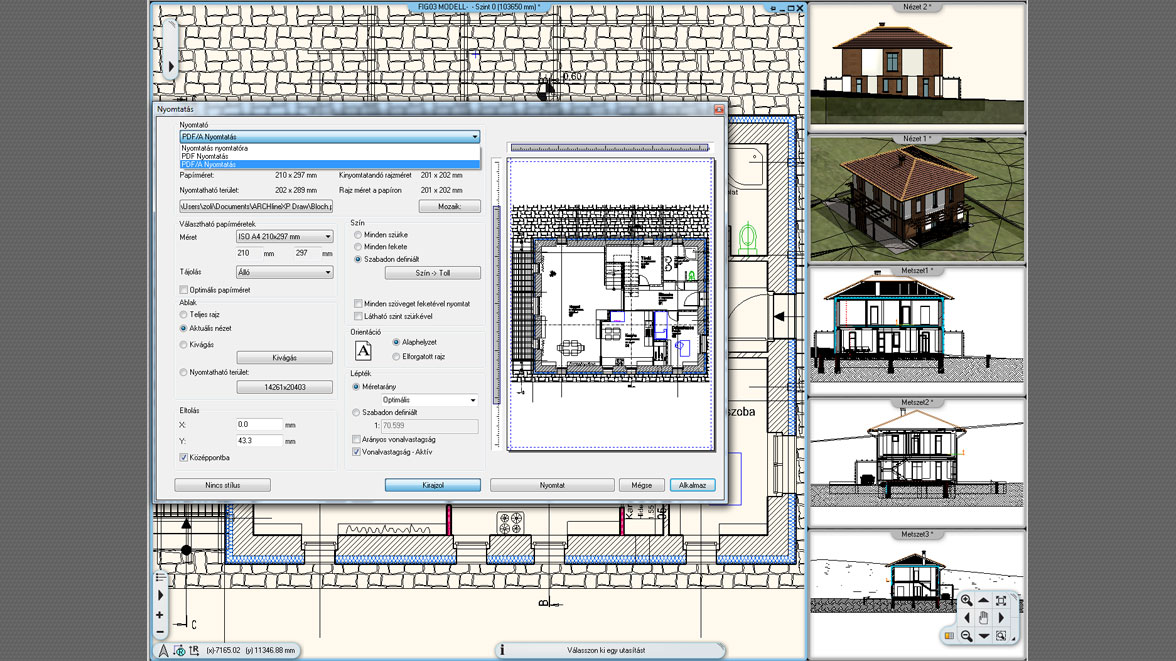Select Szabadon definiált scale option
Viewport: 1176px width, 661px height.
pos(356,413)
